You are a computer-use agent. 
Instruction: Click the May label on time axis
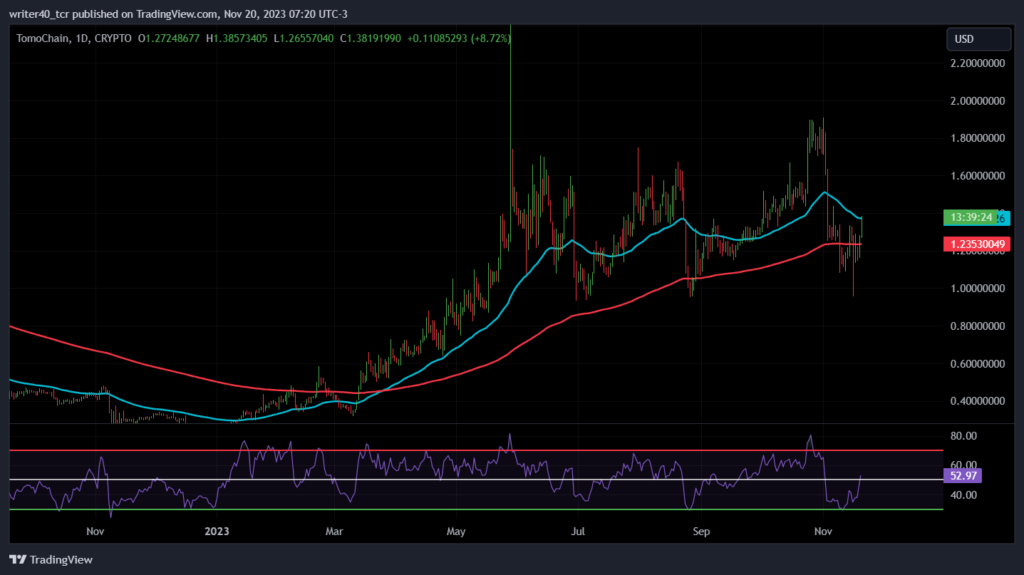click(x=456, y=531)
